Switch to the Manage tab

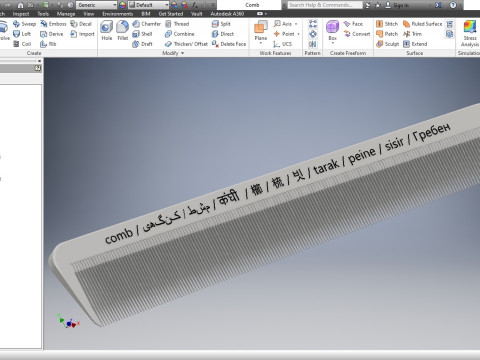pos(66,14)
